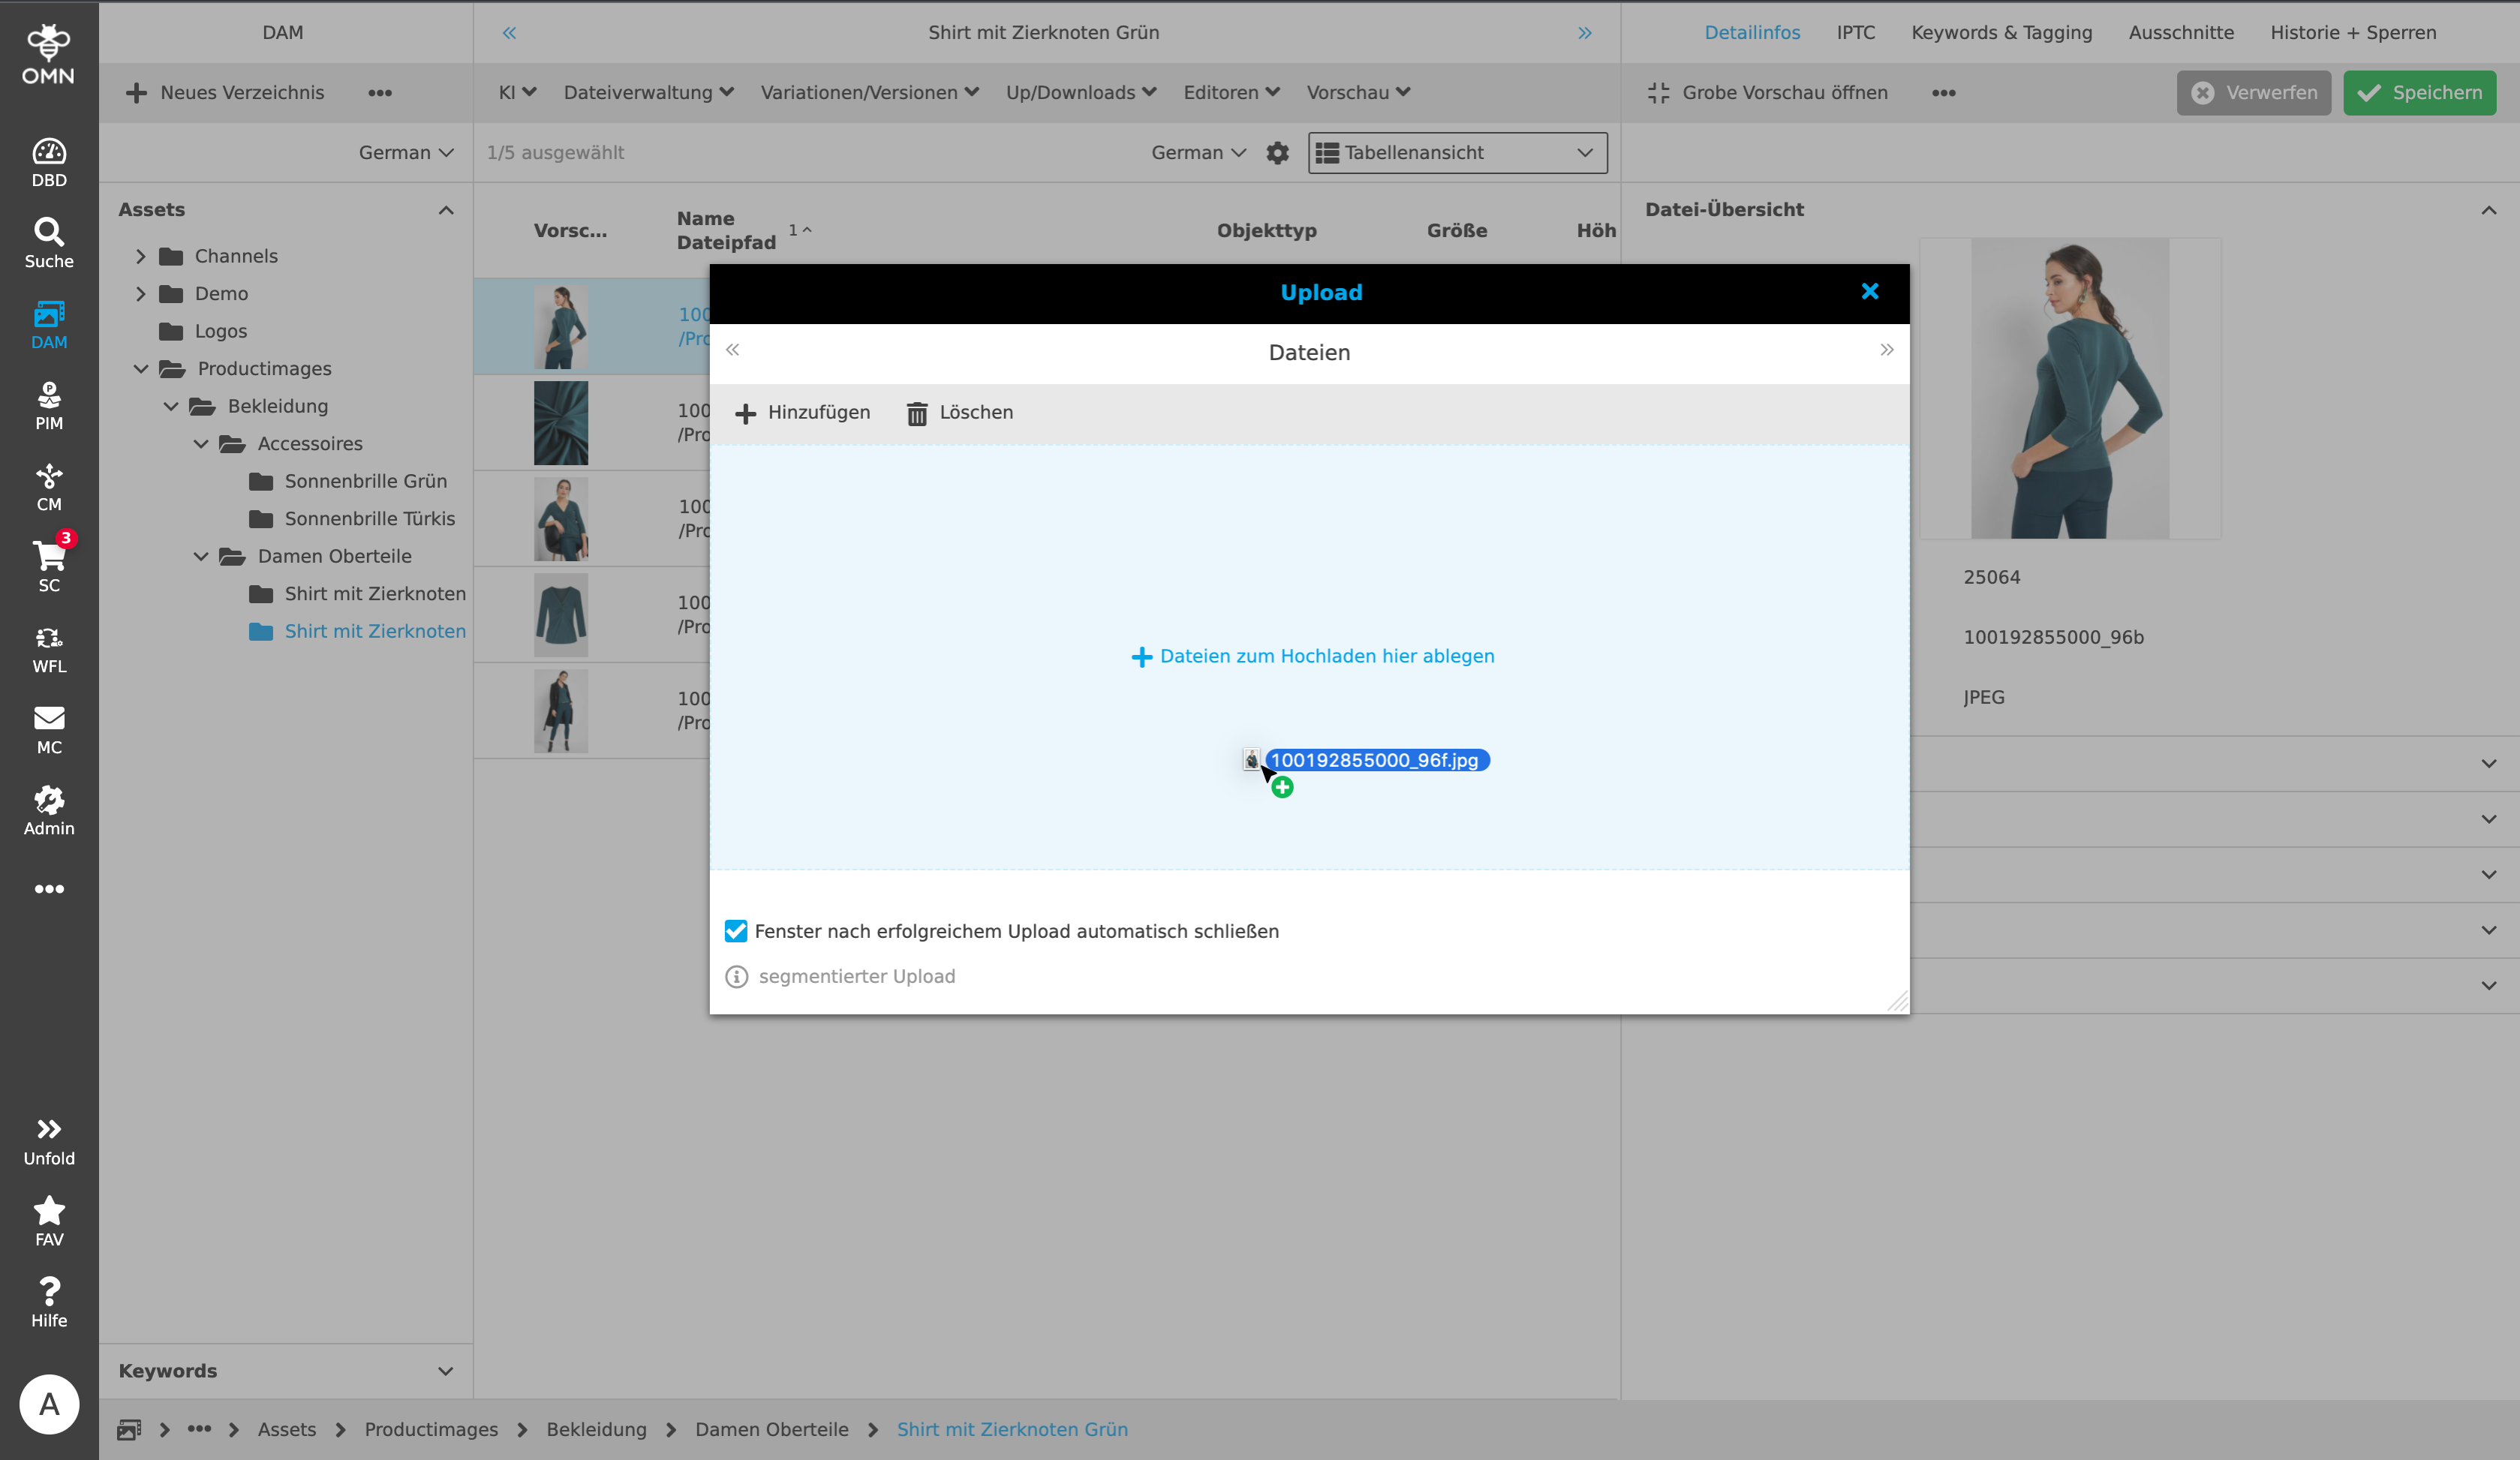Expand the Keywords panel
This screenshot has height=1460, width=2520.
point(445,1371)
